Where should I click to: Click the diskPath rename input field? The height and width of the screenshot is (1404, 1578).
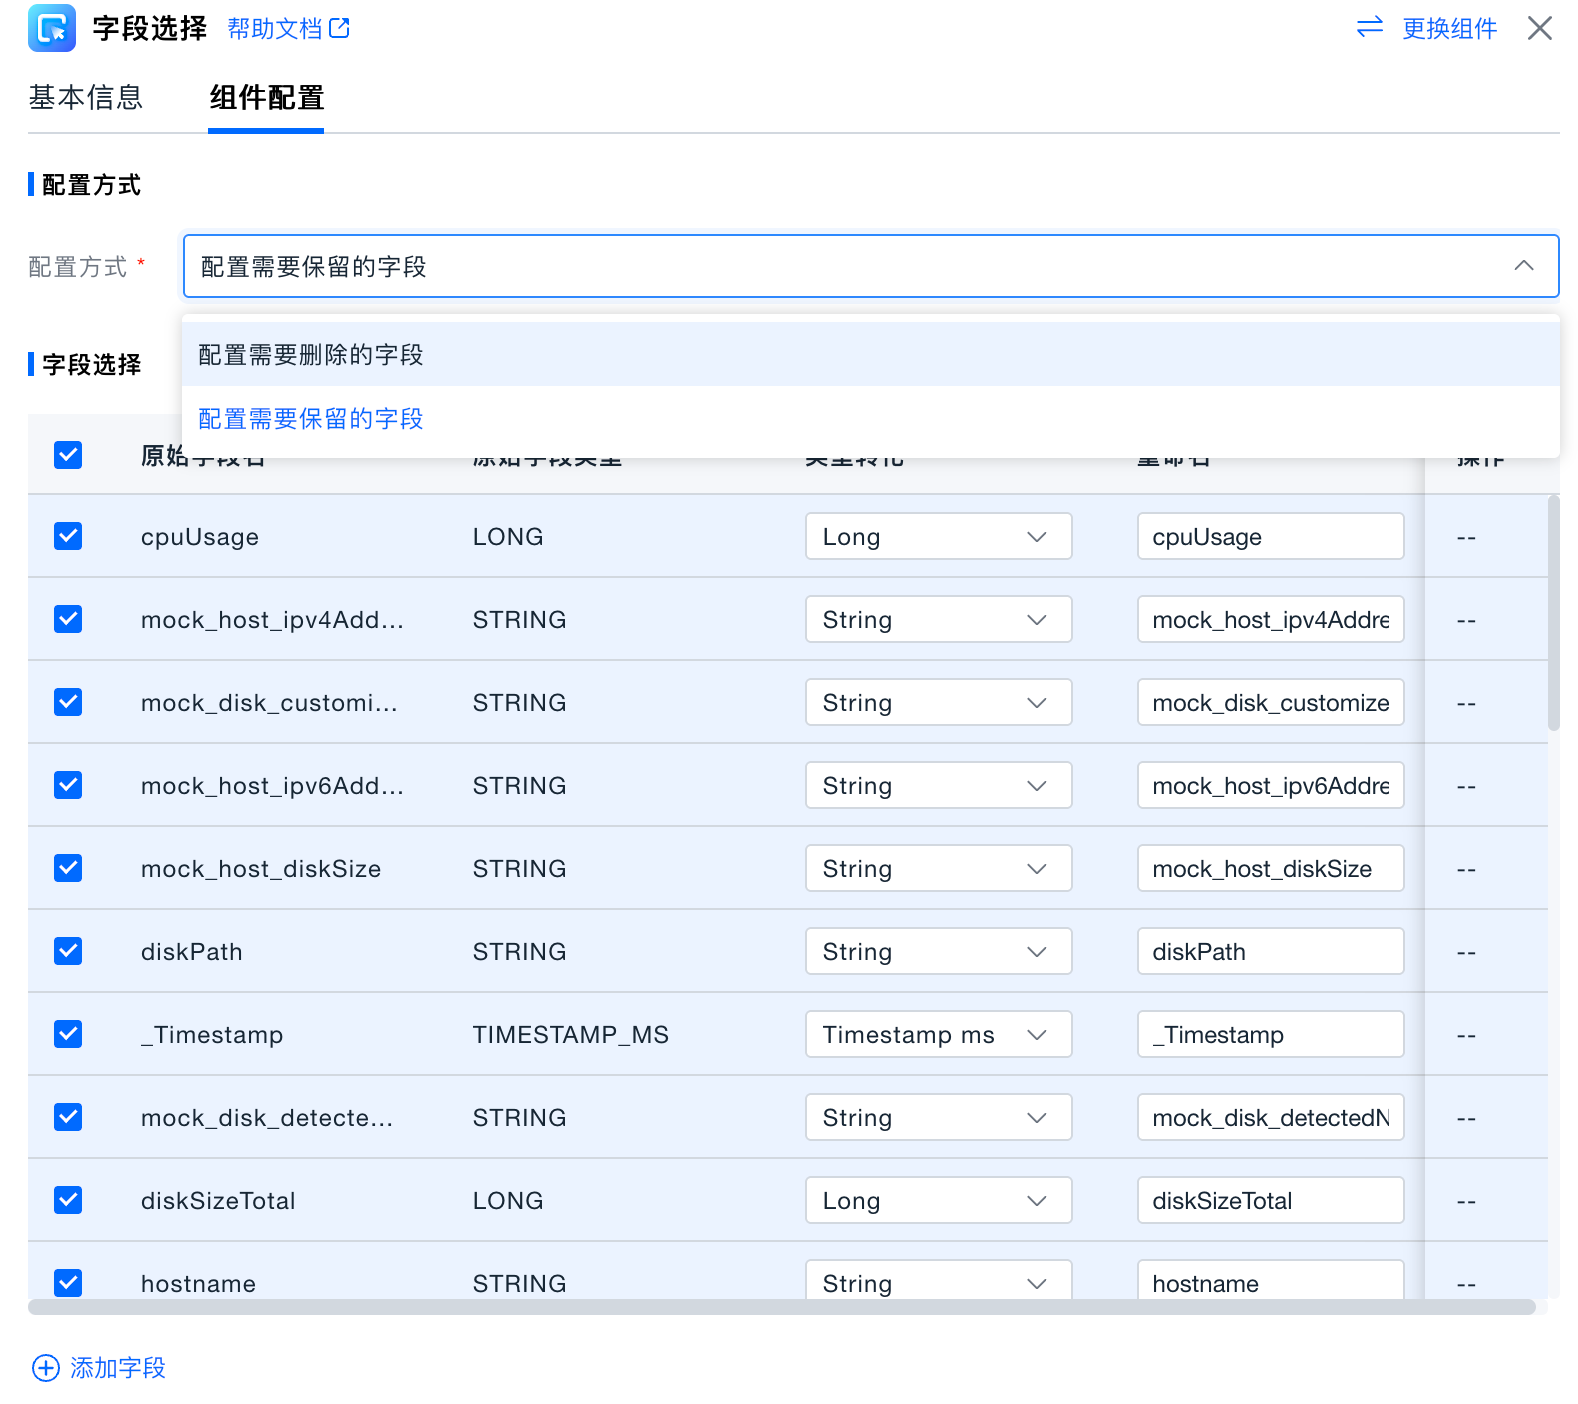point(1269,952)
